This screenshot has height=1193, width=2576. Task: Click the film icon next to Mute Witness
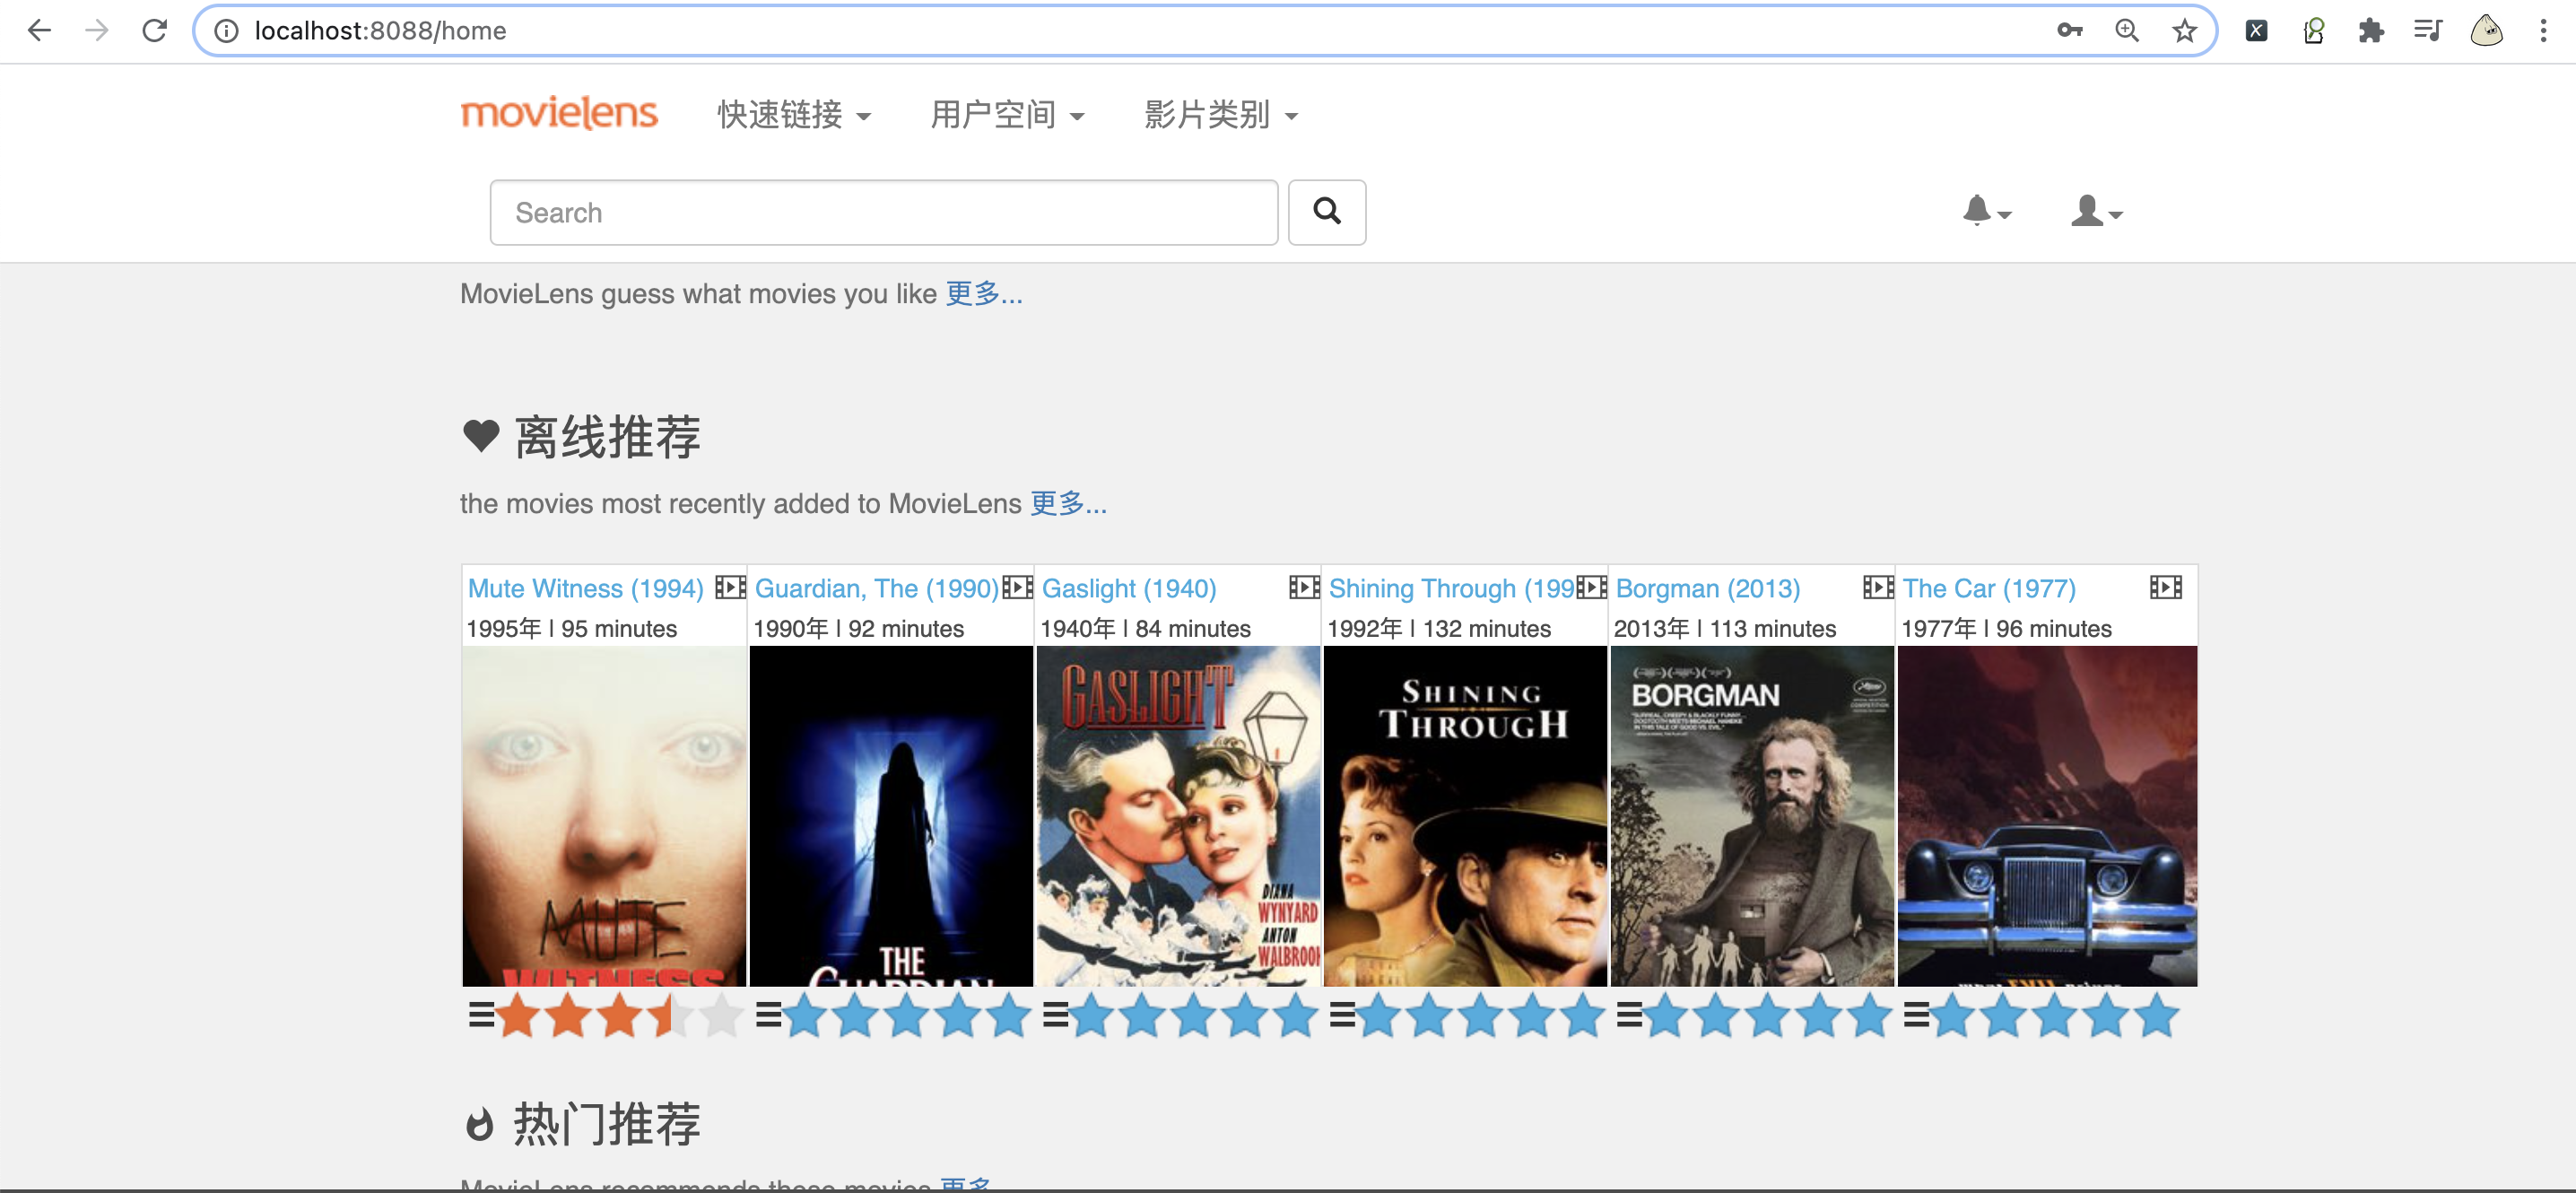(x=730, y=587)
